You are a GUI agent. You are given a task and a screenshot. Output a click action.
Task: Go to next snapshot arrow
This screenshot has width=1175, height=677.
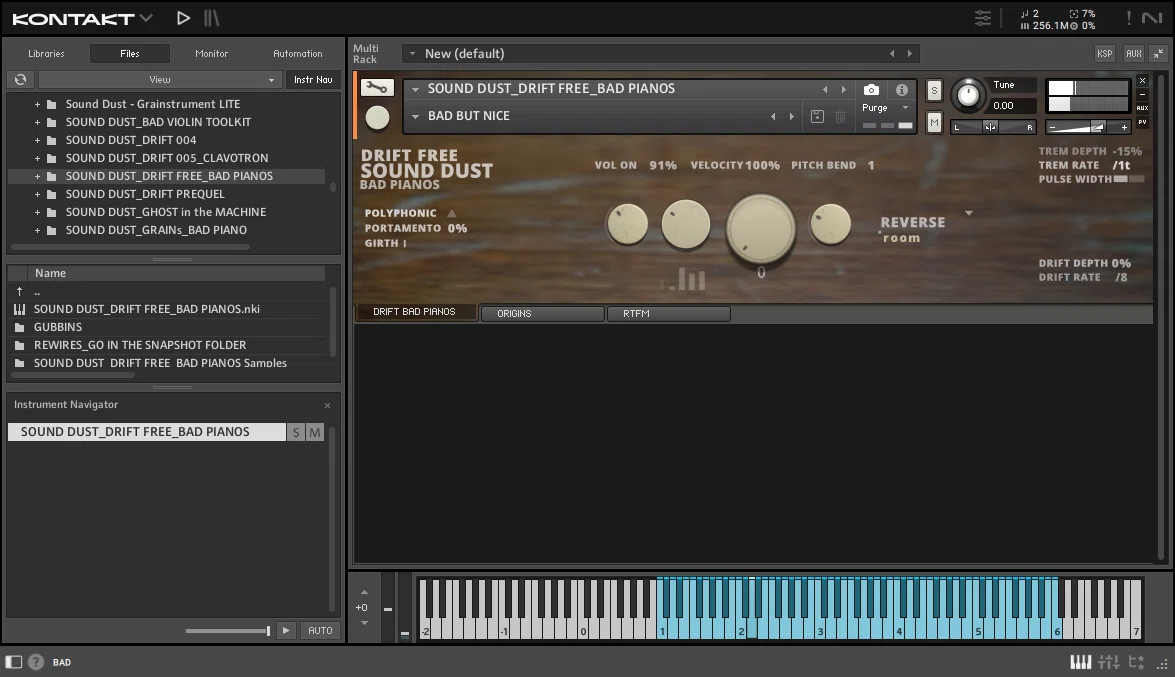tap(791, 116)
